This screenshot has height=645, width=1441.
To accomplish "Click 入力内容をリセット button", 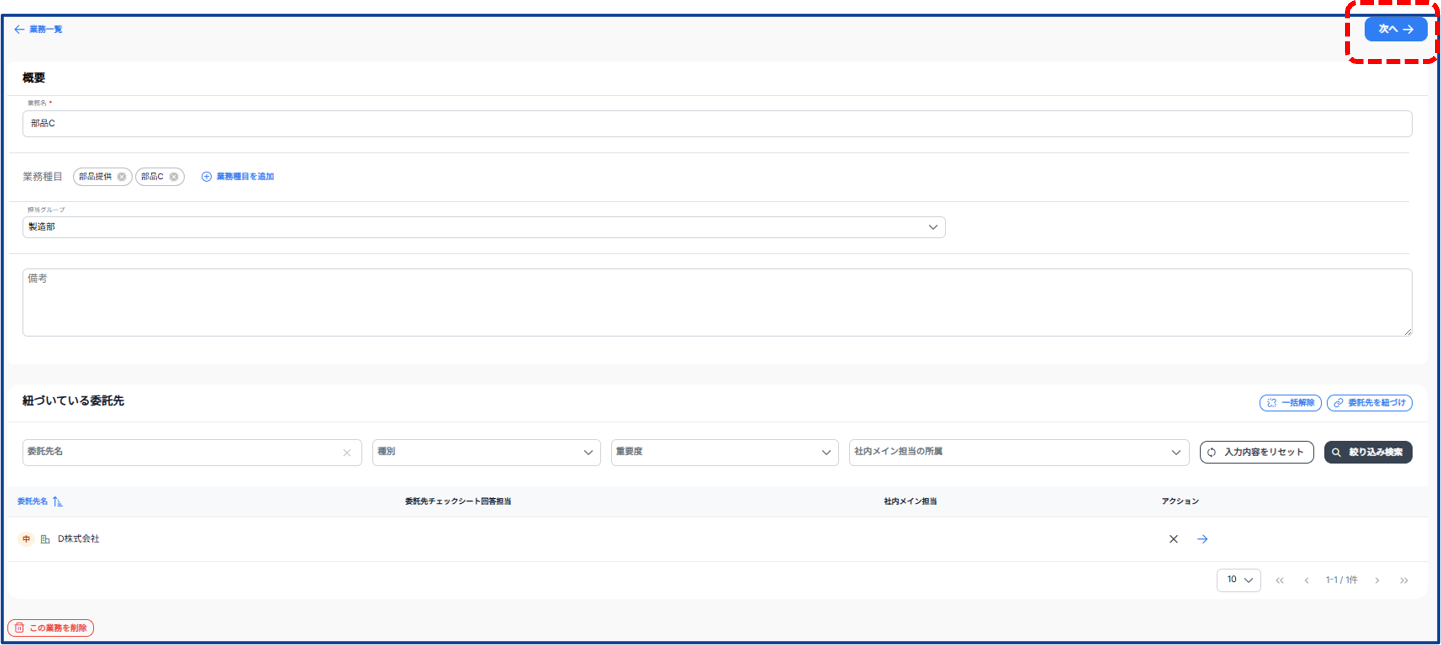I will tap(1256, 452).
